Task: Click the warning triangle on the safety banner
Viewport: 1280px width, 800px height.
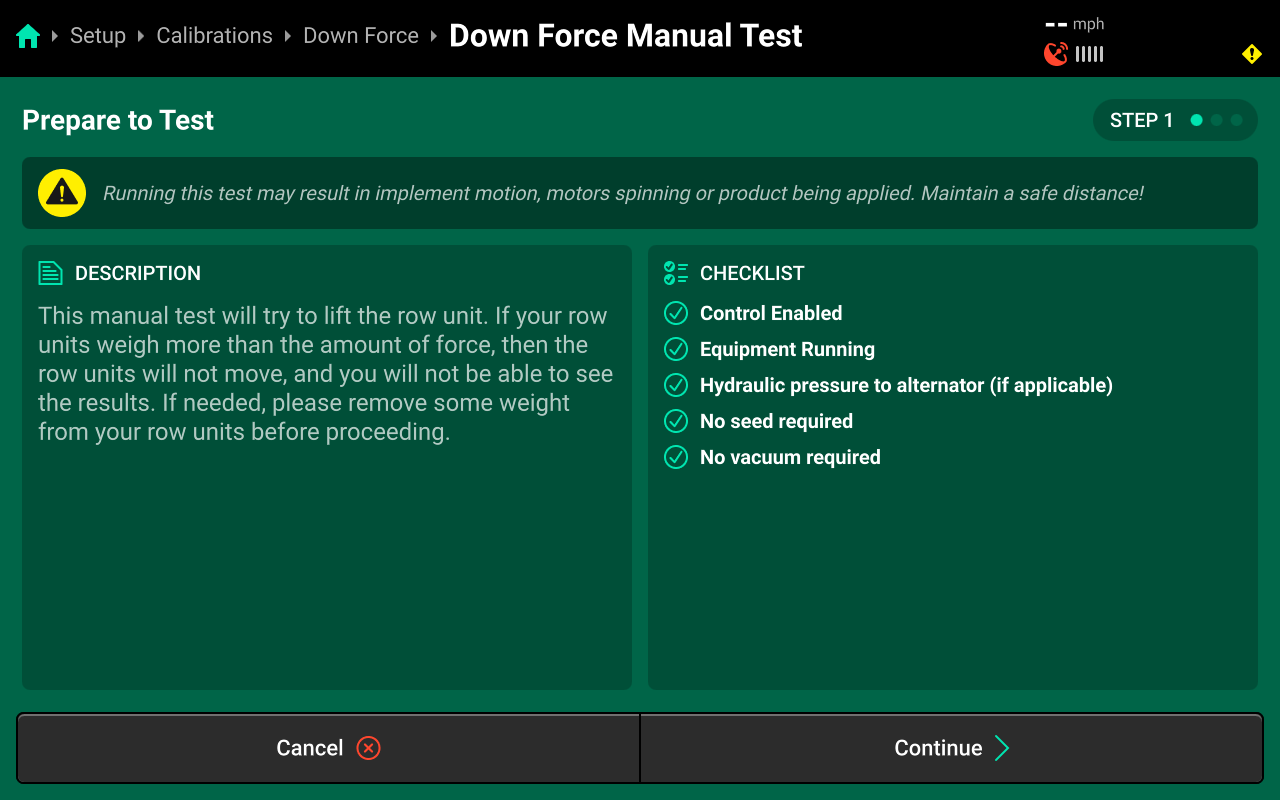Action: 61,192
